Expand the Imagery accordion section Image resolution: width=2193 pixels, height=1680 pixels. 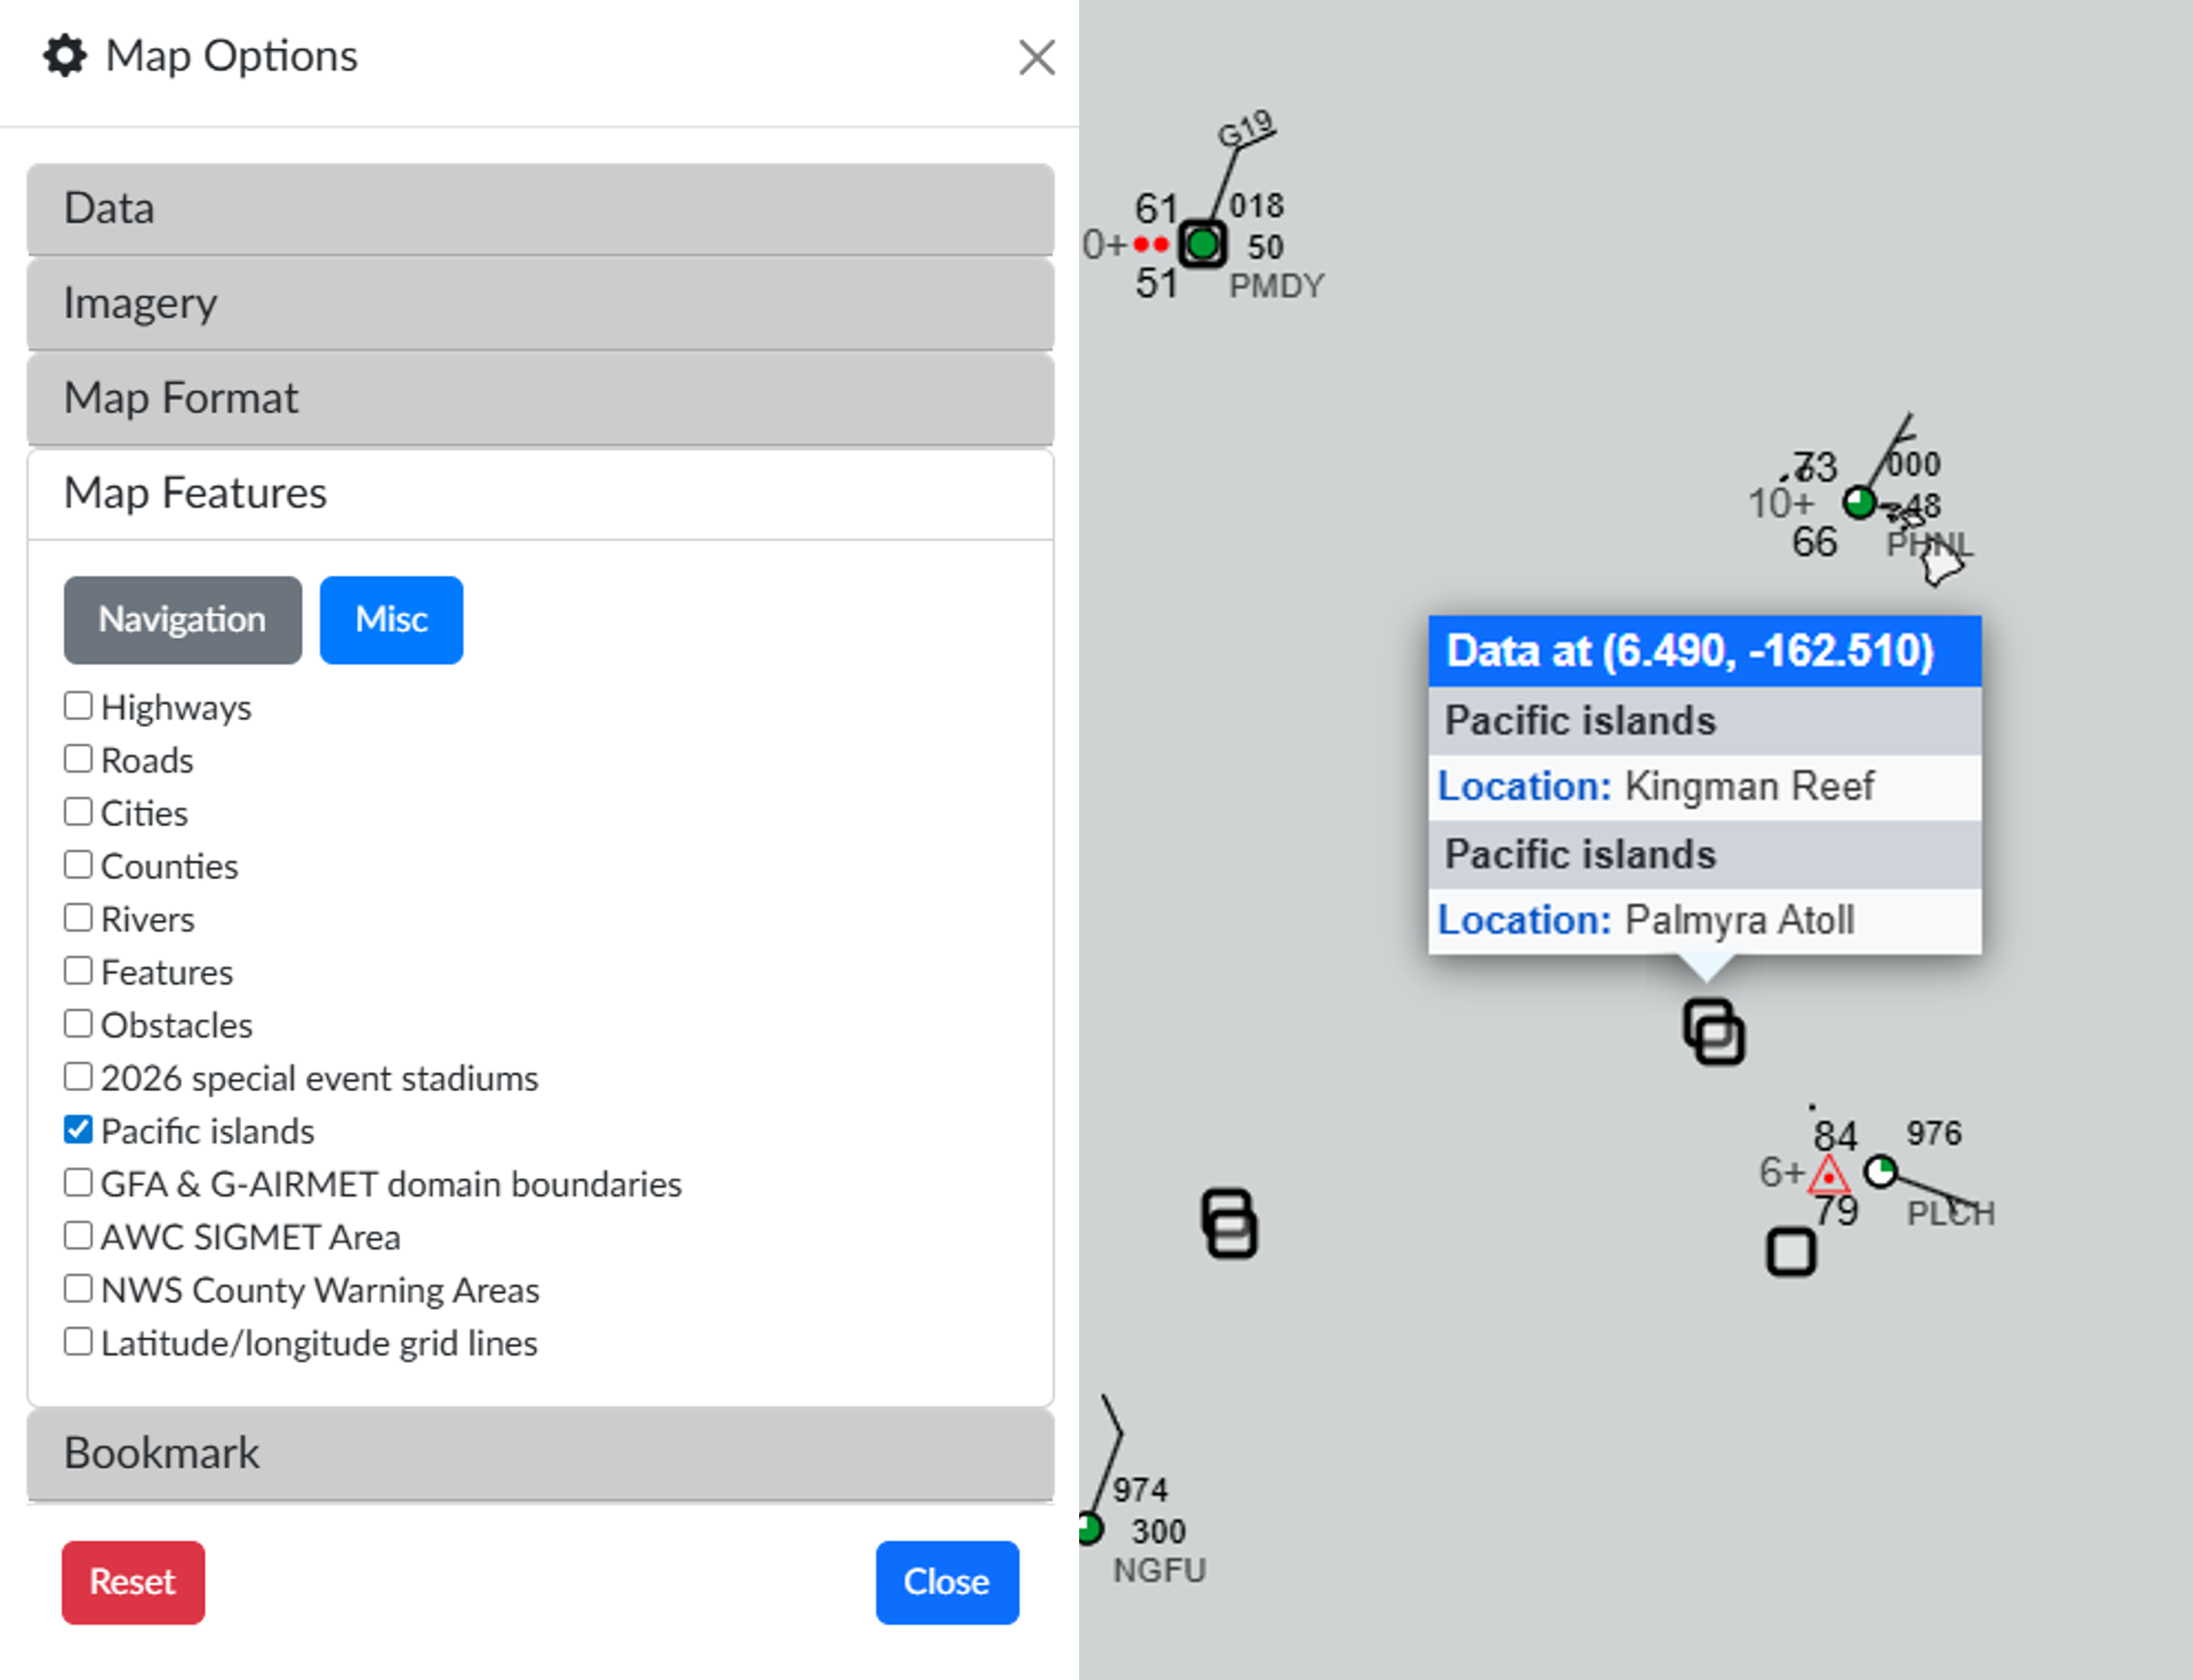pyautogui.click(x=540, y=304)
